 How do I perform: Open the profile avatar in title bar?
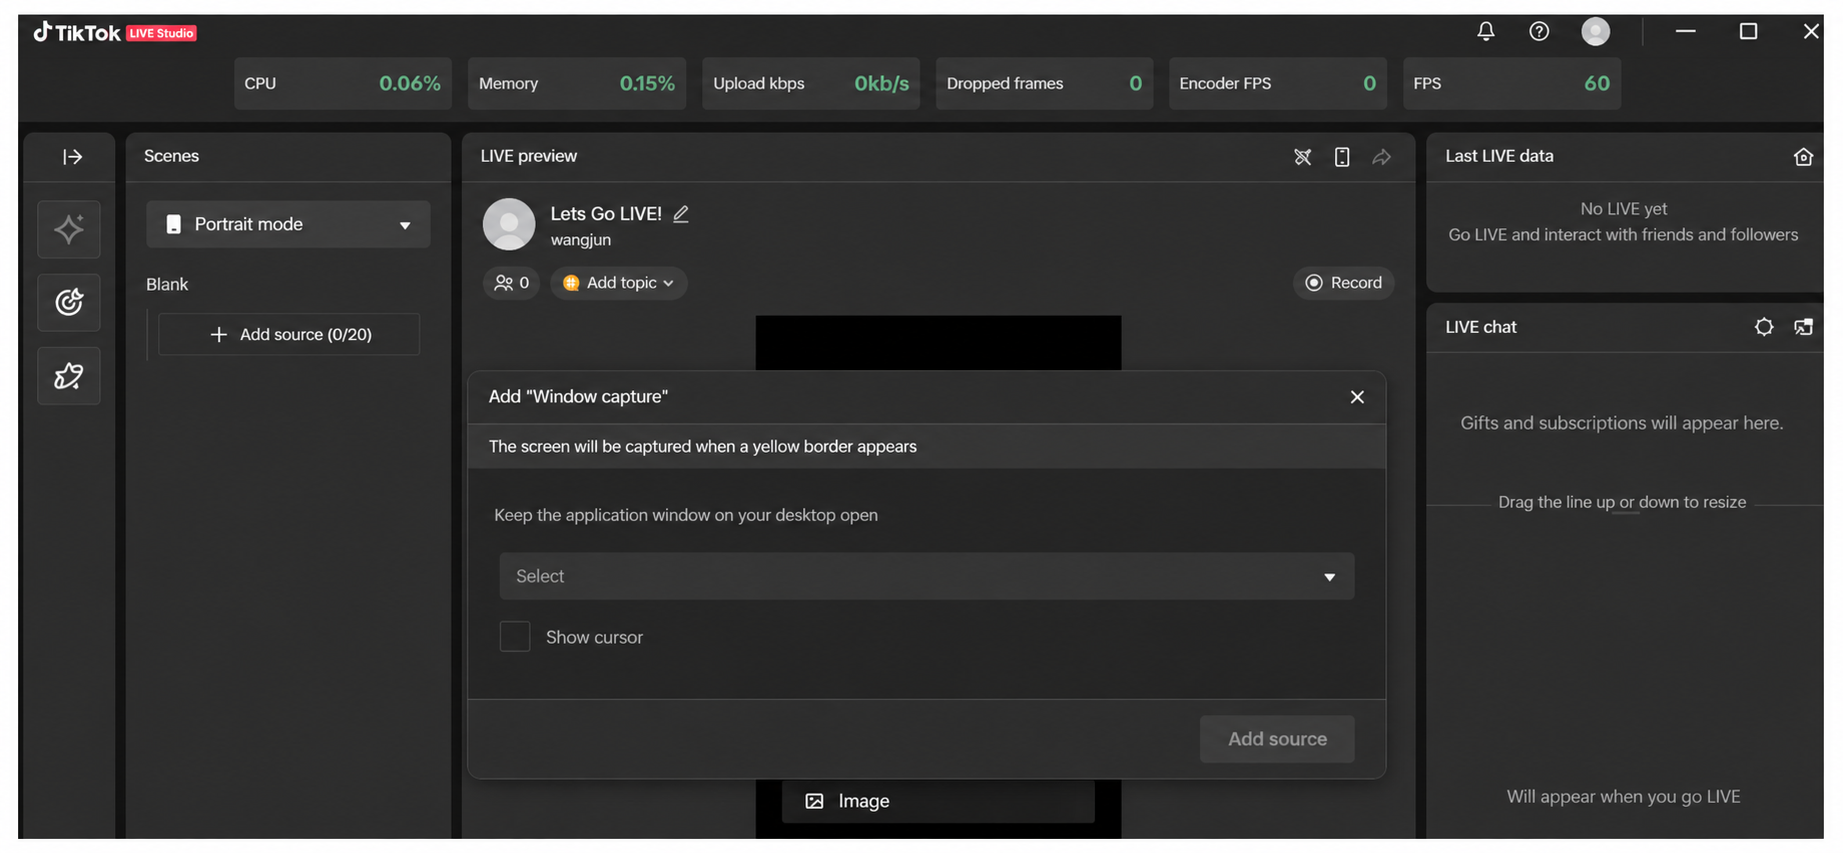pos(1596,32)
